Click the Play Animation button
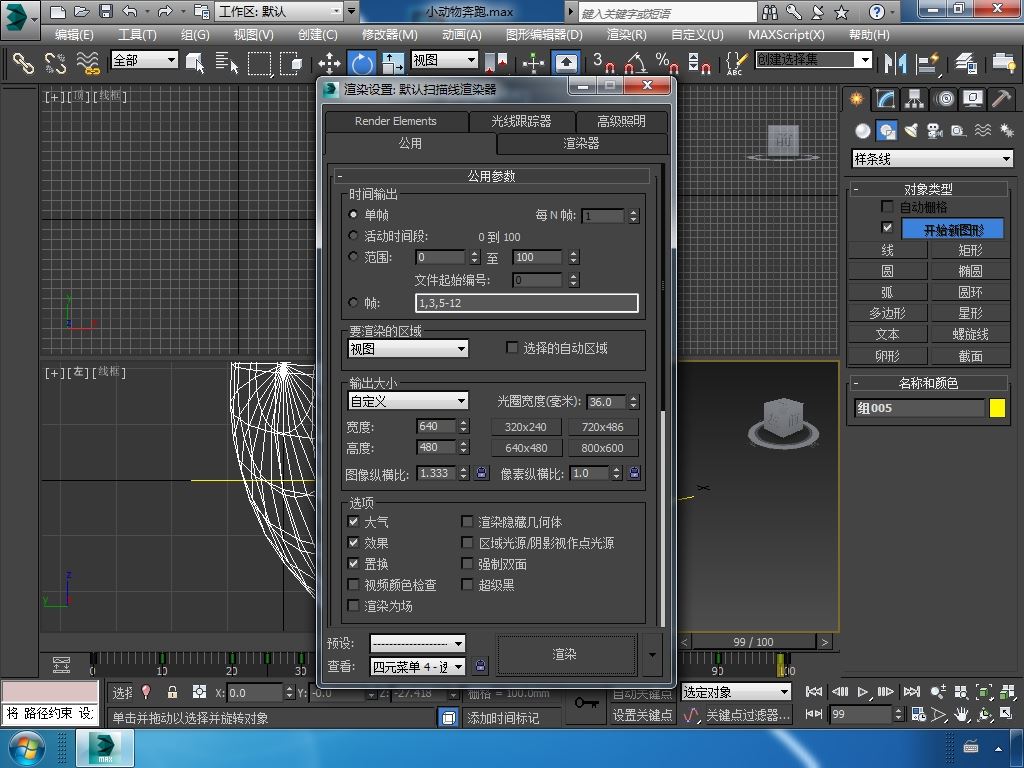Image resolution: width=1024 pixels, height=768 pixels. [x=863, y=692]
